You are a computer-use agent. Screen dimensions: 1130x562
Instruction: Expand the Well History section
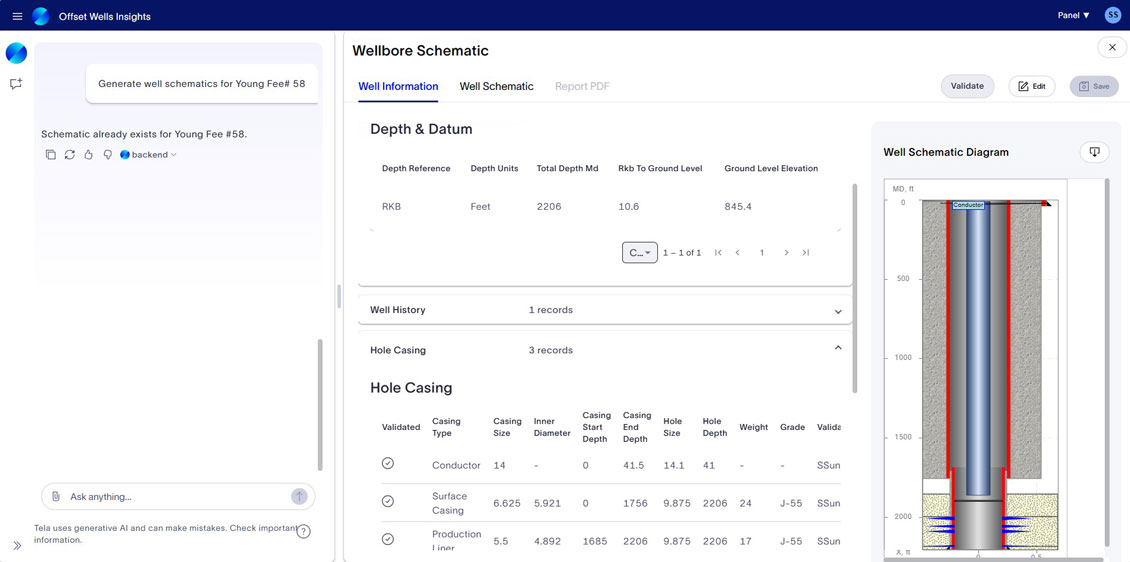point(605,311)
